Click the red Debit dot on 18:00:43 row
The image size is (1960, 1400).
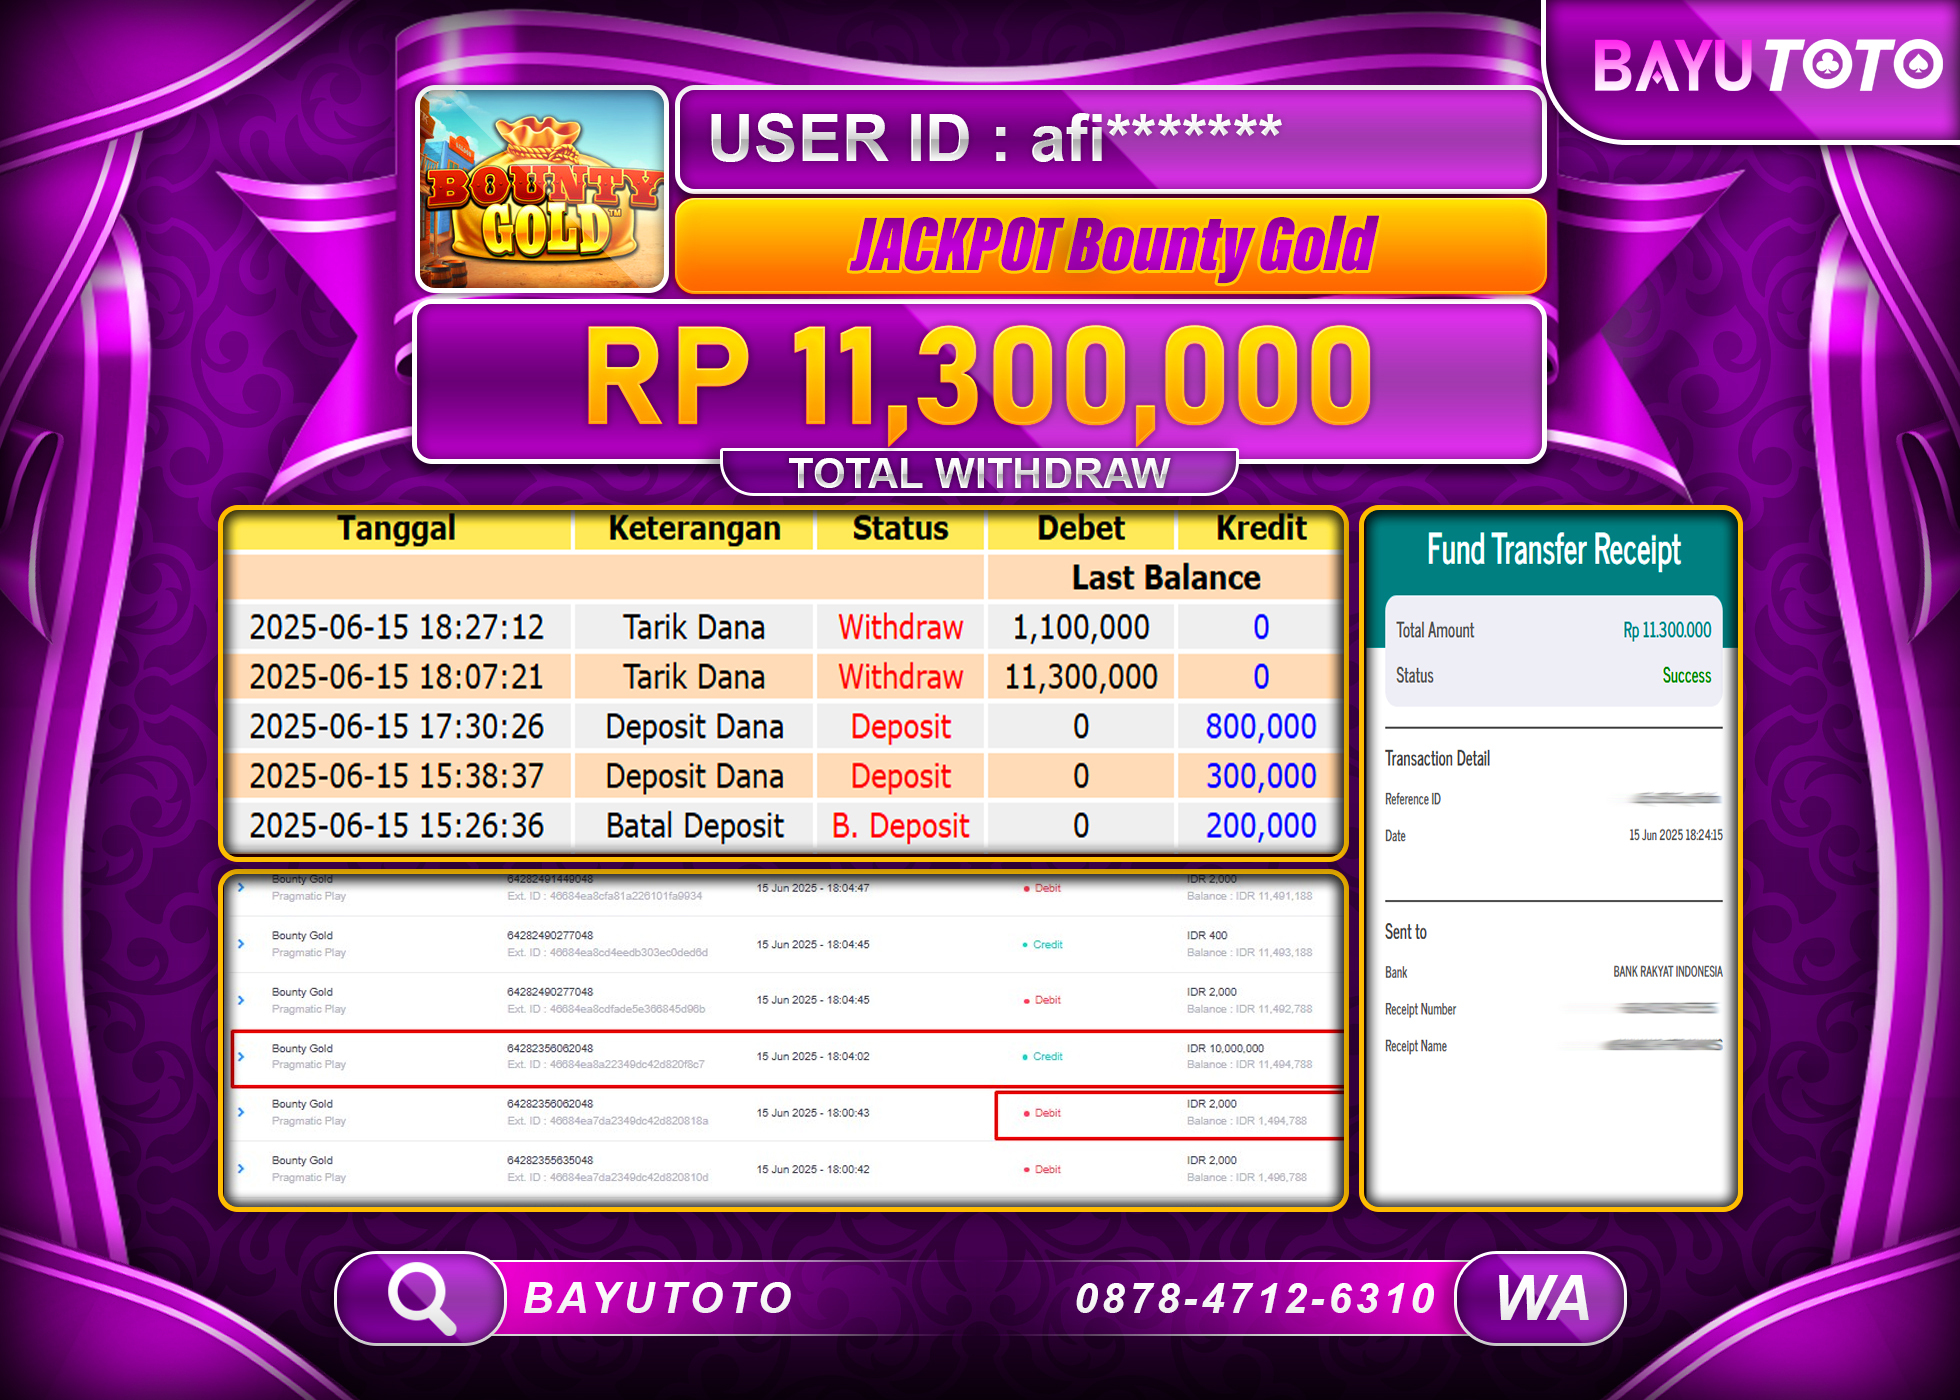point(1028,1112)
